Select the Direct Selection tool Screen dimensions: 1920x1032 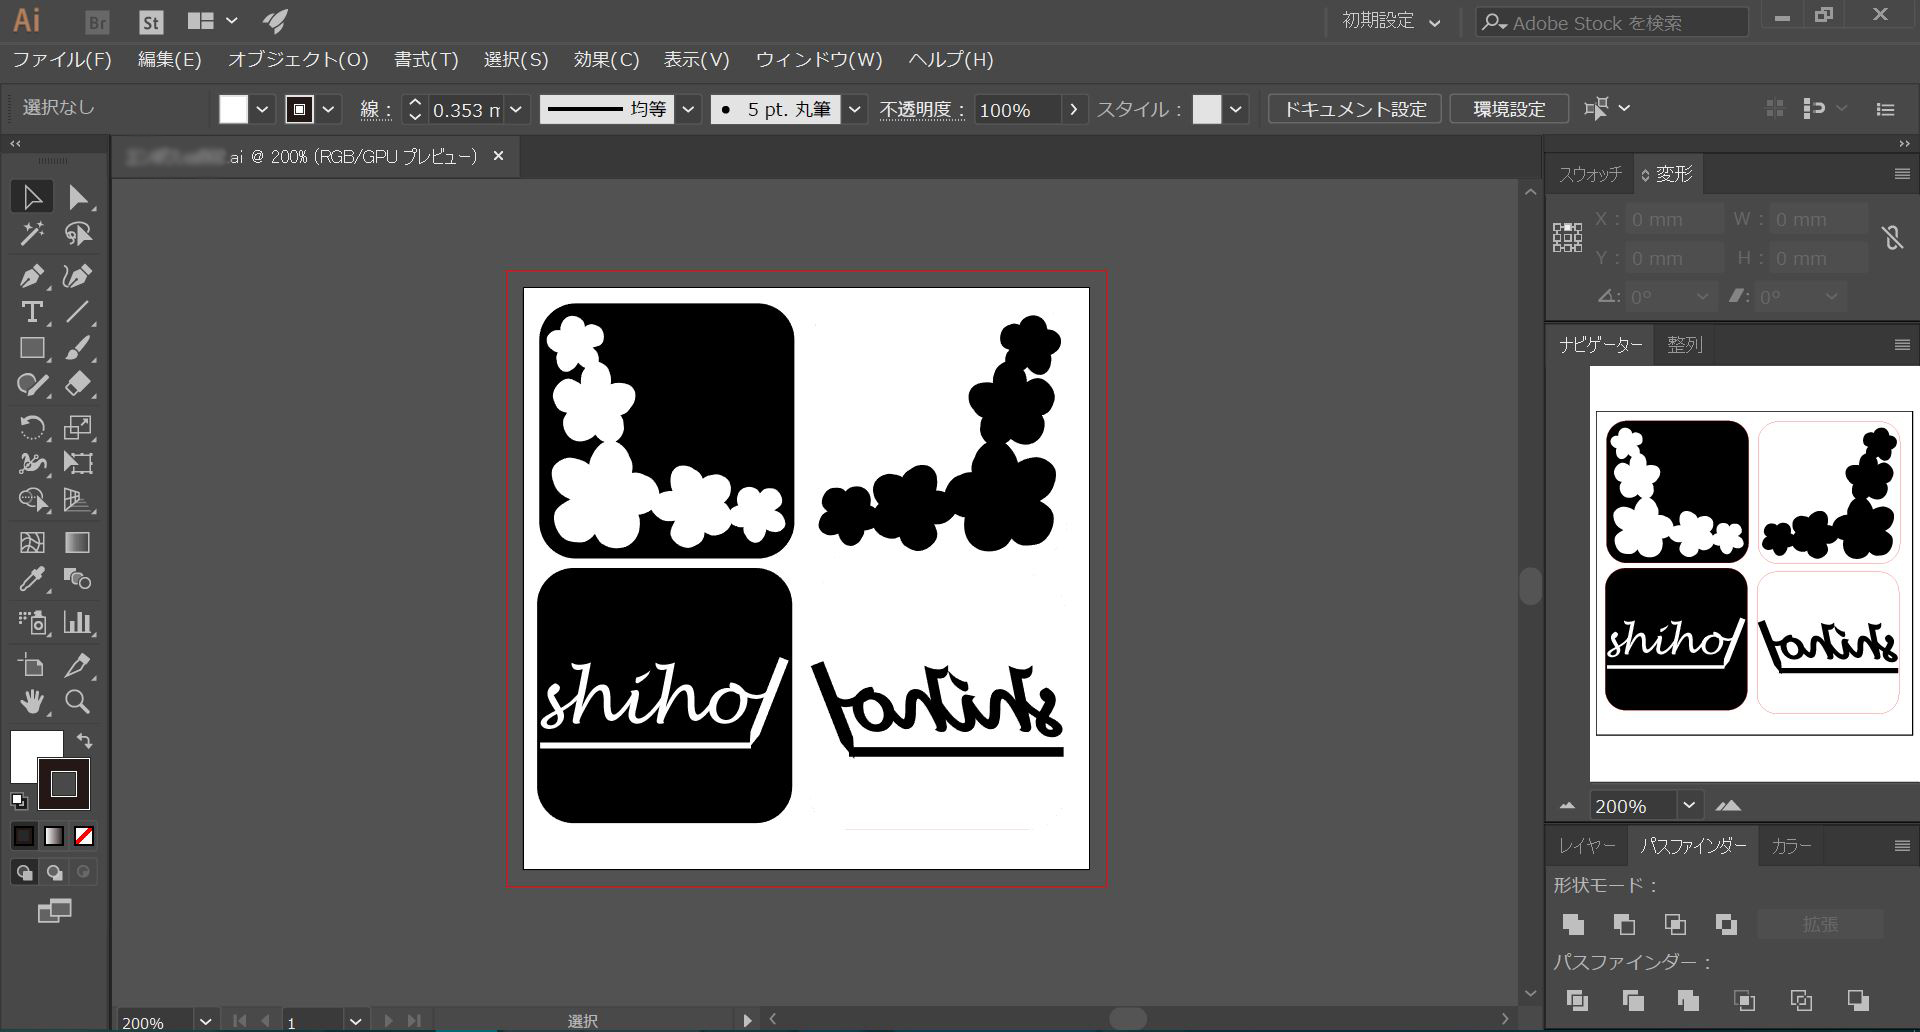[x=78, y=197]
